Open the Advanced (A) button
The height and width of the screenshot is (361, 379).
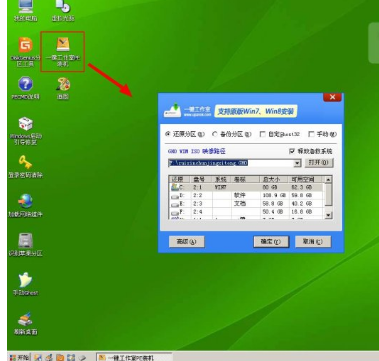click(x=187, y=242)
